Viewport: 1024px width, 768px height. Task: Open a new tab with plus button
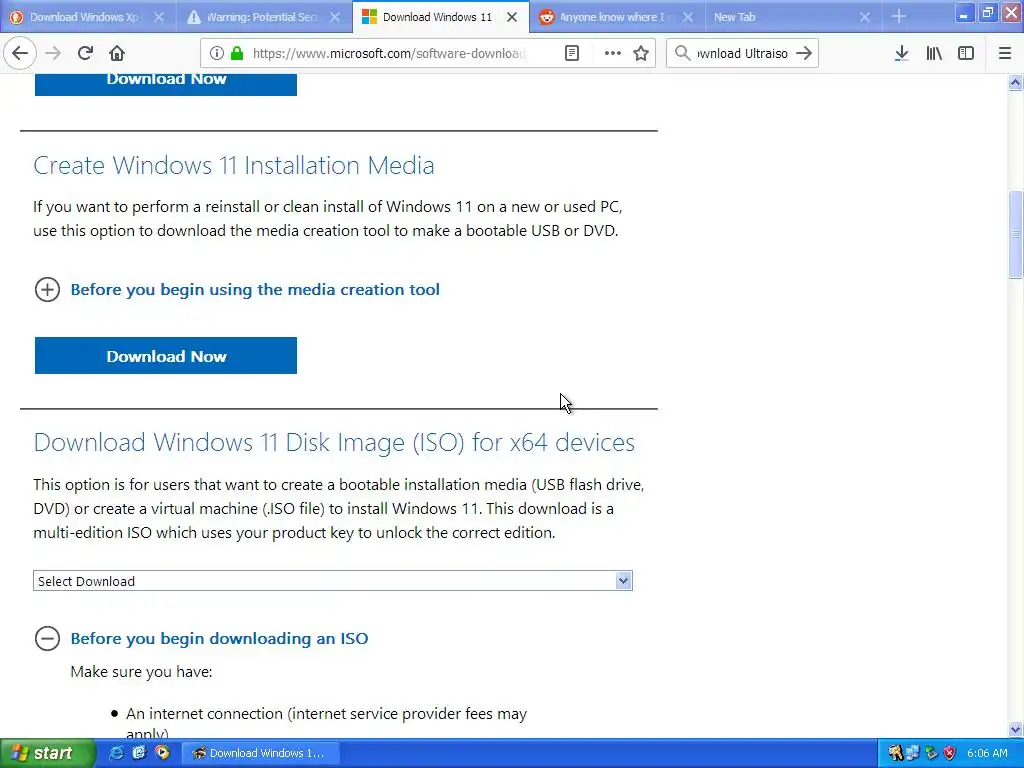(899, 16)
